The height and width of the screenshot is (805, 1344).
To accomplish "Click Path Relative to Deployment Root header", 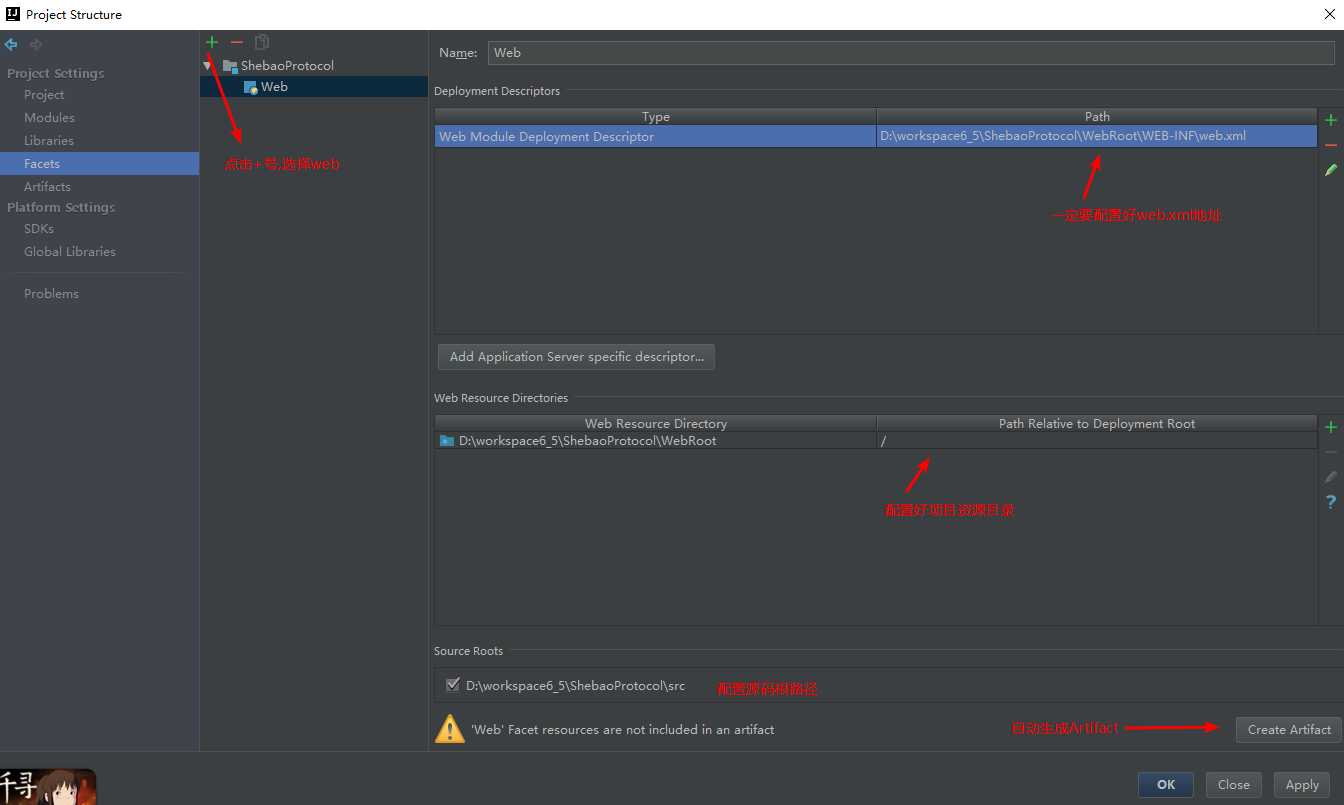I will tap(1097, 424).
